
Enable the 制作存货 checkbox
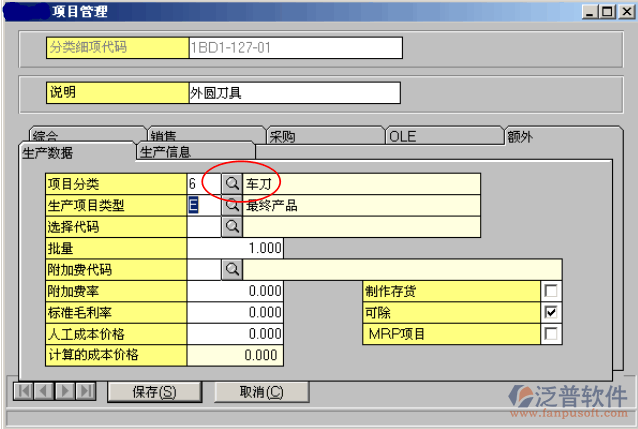pyautogui.click(x=551, y=291)
